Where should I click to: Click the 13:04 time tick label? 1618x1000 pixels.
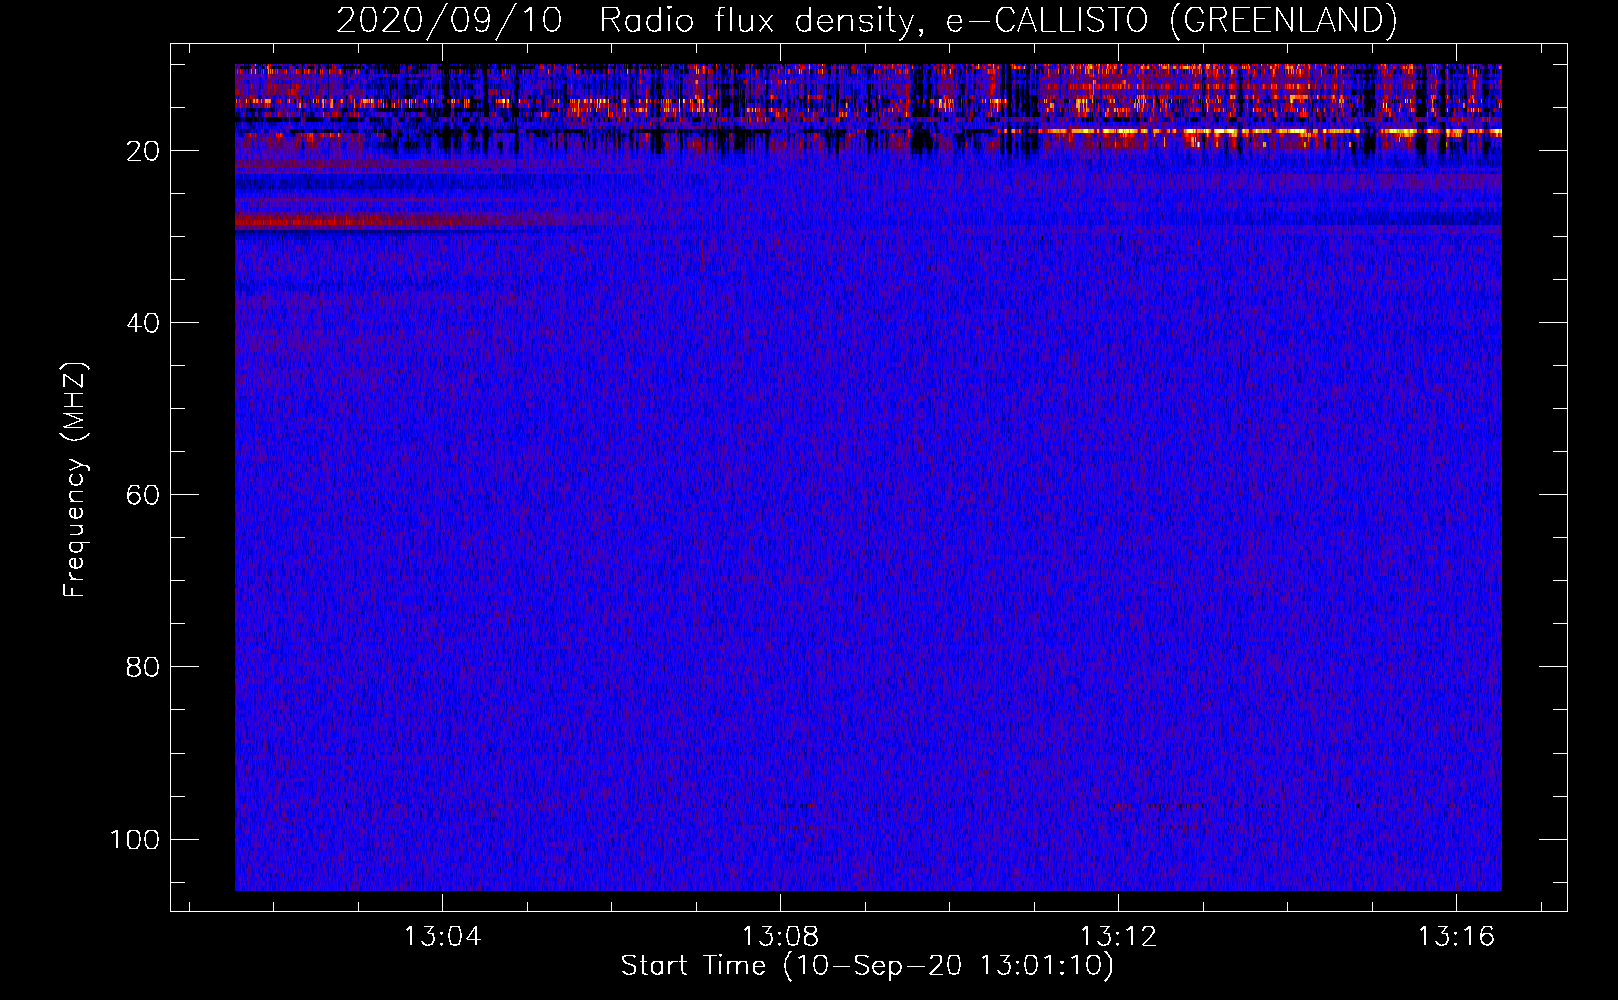(x=442, y=936)
